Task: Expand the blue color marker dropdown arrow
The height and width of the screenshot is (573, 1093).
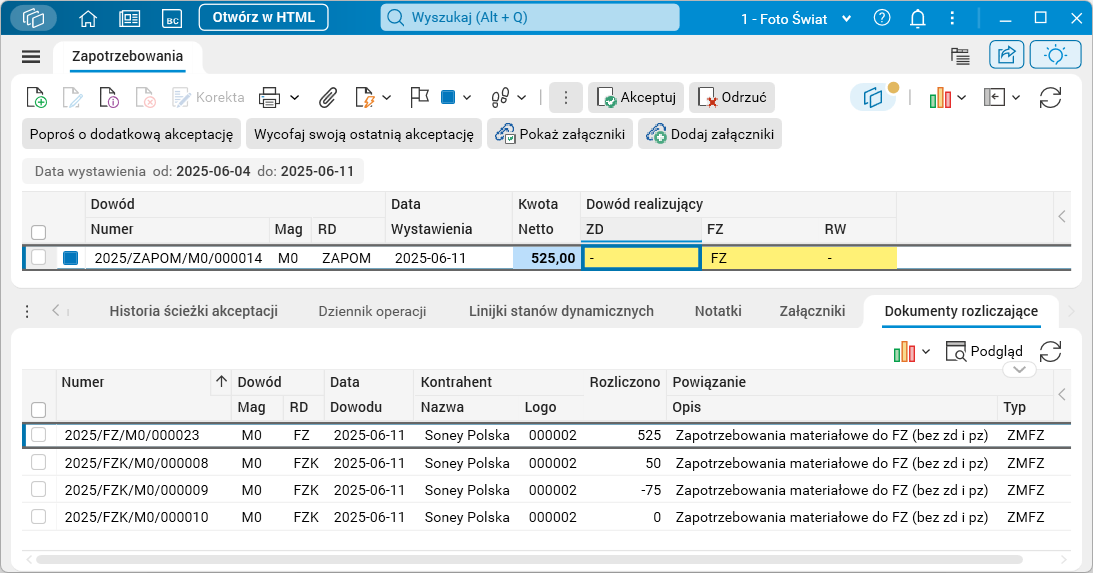Action: pos(467,98)
